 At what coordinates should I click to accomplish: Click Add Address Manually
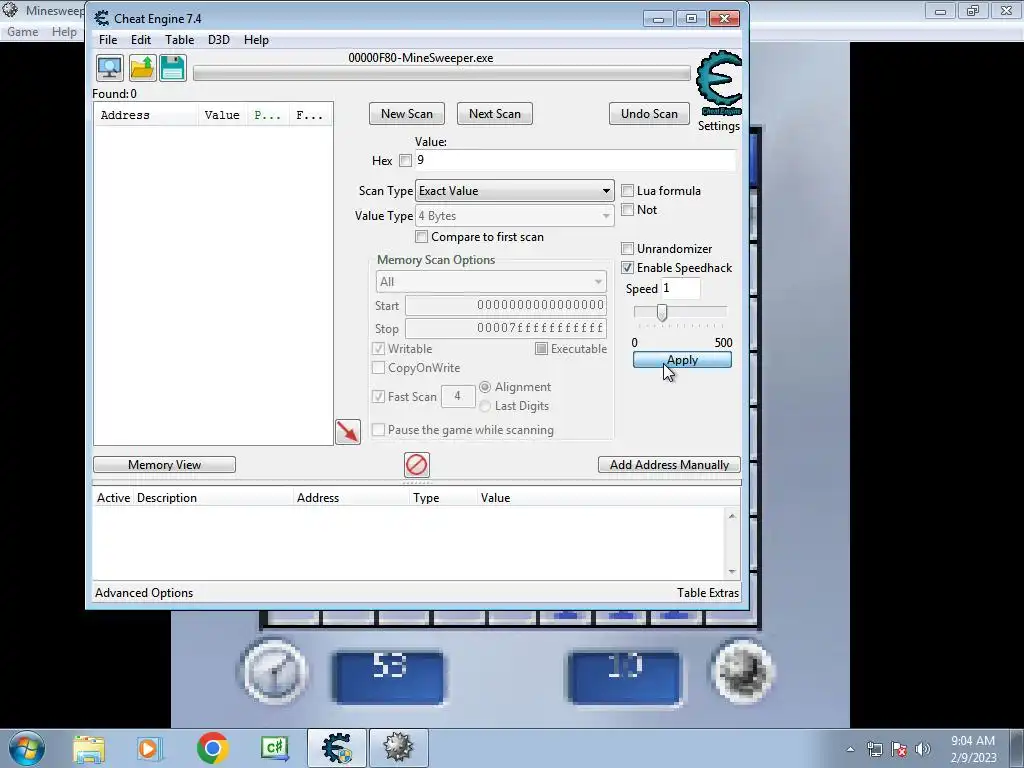pos(669,465)
